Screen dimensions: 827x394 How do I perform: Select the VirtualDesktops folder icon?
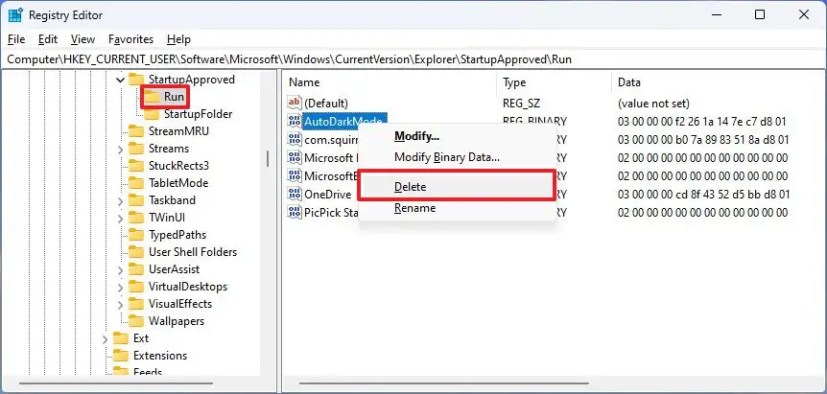137,287
